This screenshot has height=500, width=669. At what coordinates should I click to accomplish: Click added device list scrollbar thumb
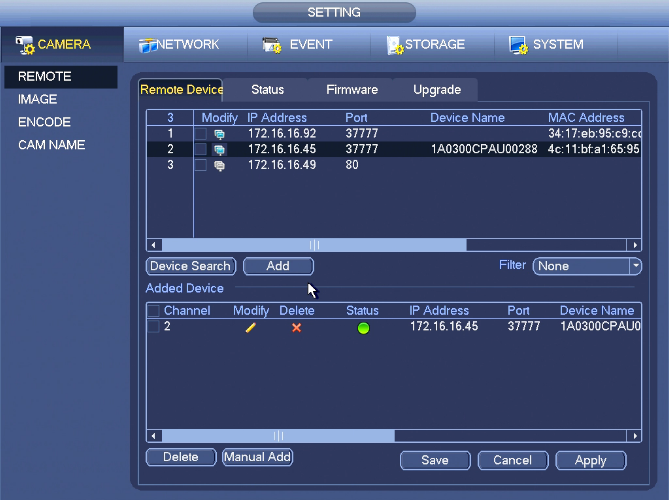[x=278, y=436]
